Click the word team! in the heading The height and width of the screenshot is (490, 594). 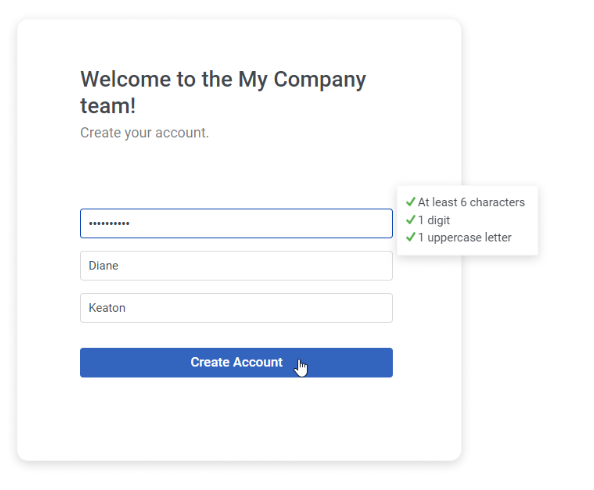(x=108, y=105)
